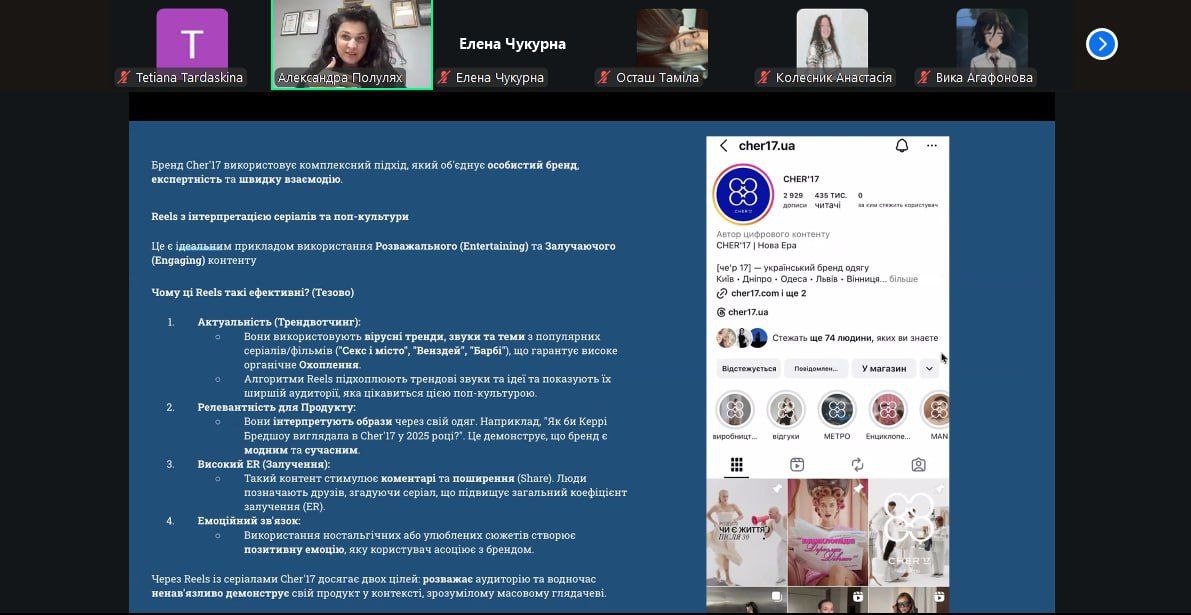Open the МЕТРО story highlight
Screen dimensions: 1191x615
point(837,410)
